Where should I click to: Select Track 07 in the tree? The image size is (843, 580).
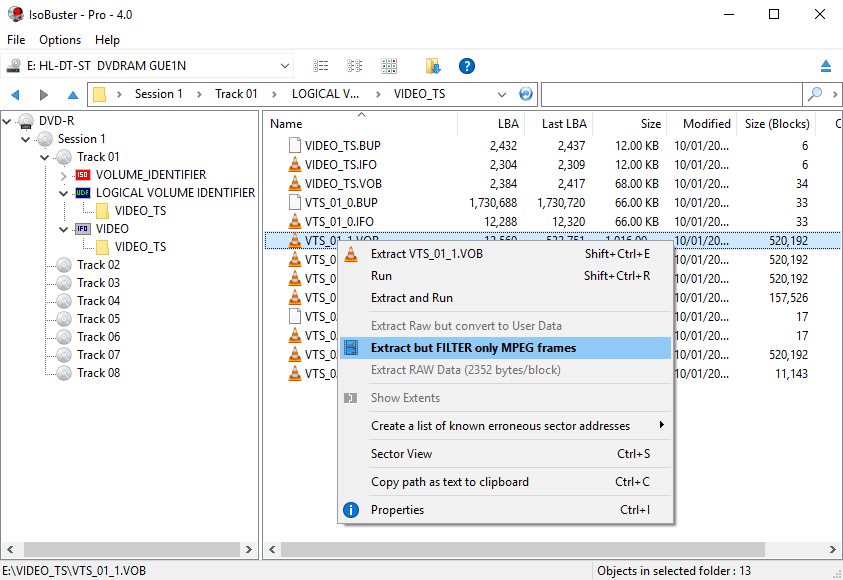(98, 355)
